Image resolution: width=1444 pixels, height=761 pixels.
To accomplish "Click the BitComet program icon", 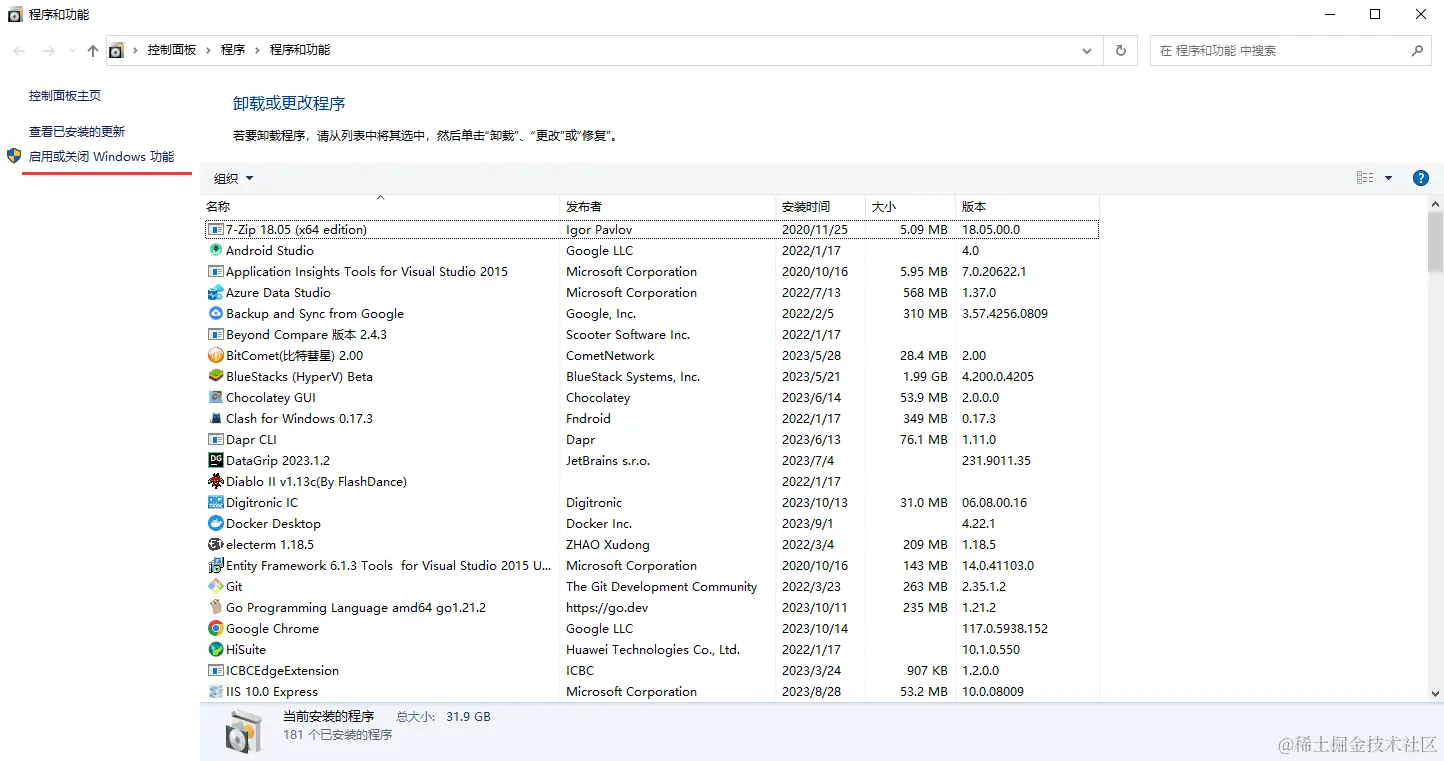I will (215, 356).
